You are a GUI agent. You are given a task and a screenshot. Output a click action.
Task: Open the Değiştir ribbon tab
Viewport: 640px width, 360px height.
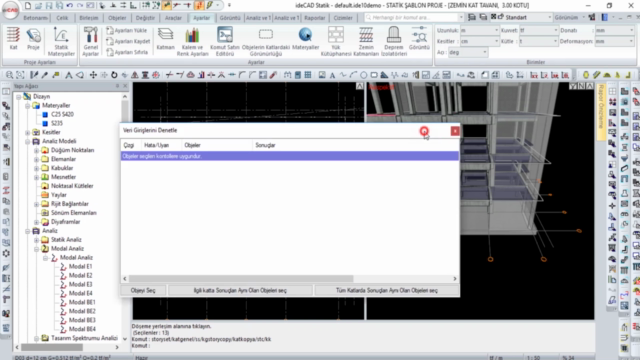click(145, 18)
